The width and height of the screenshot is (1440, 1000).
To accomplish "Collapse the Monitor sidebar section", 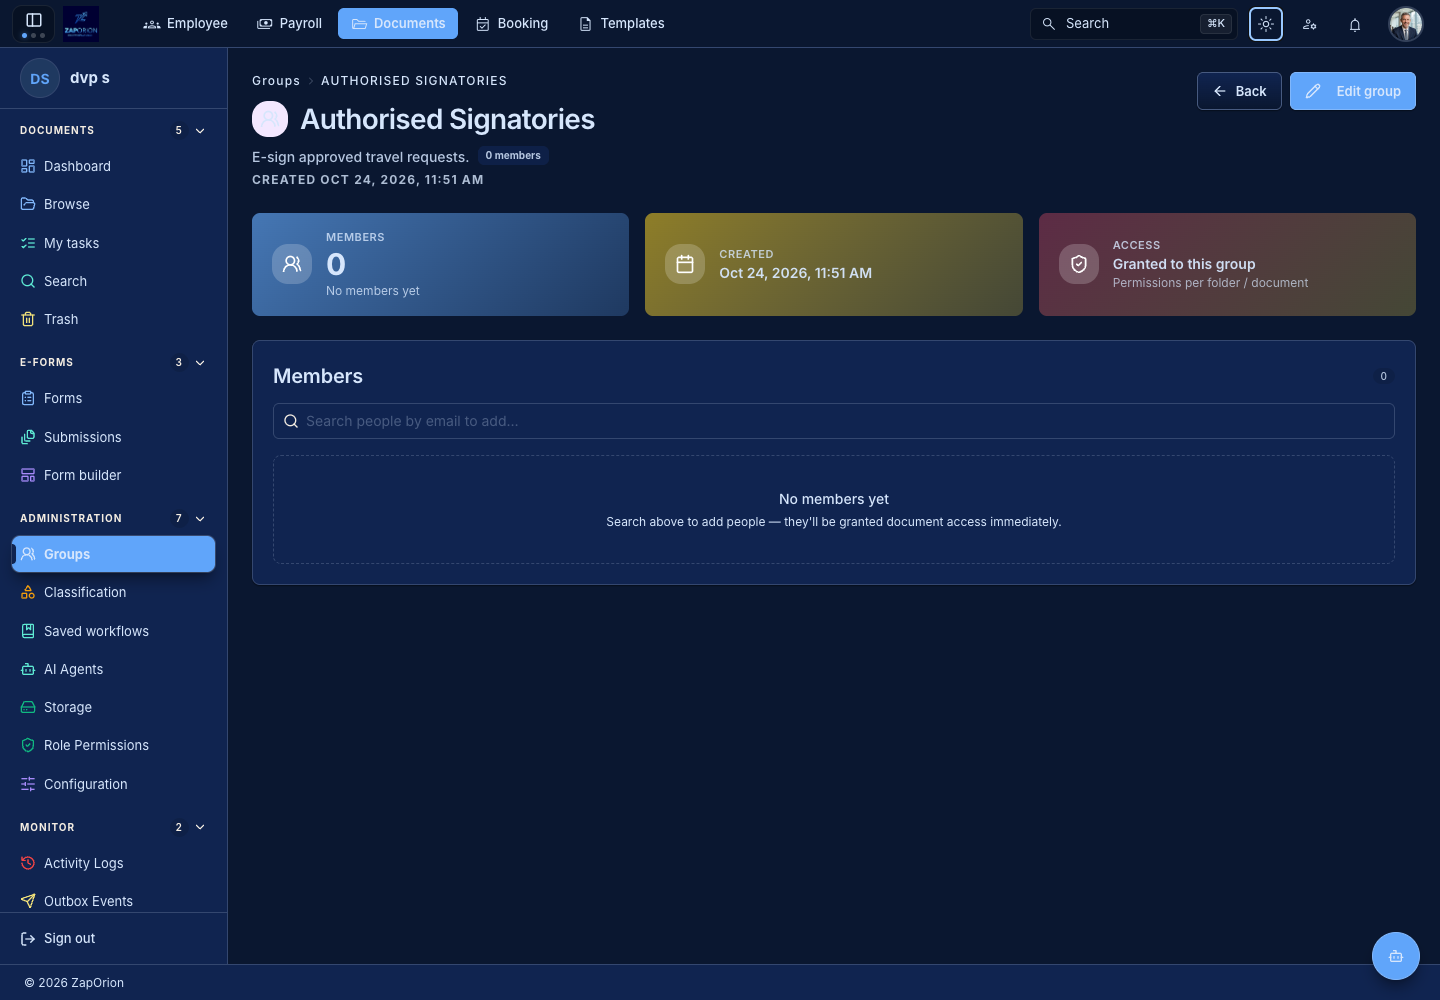I will tap(200, 828).
